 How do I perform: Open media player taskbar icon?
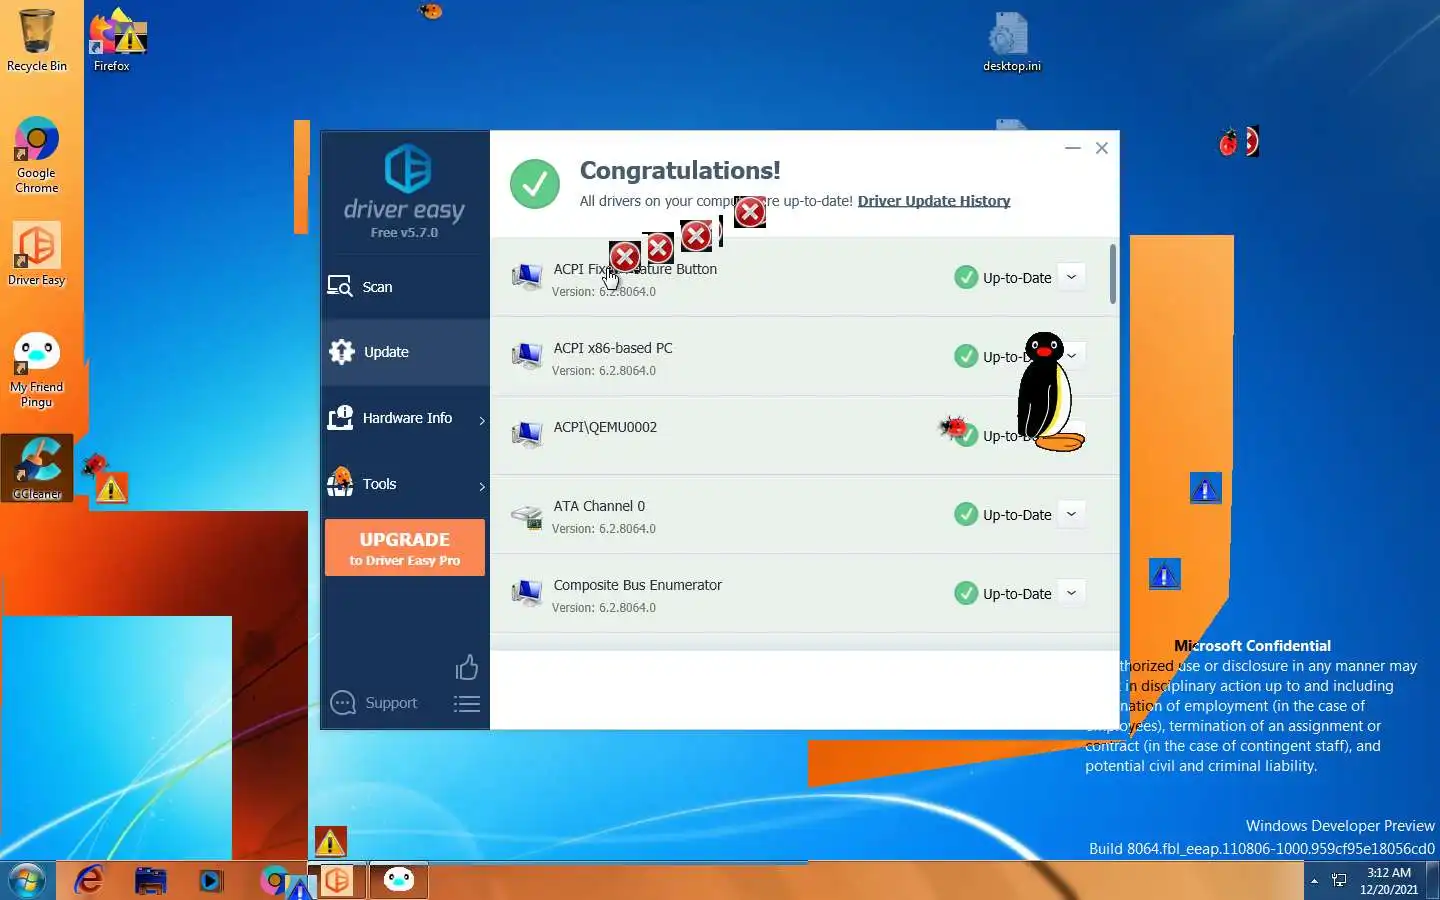tap(210, 880)
